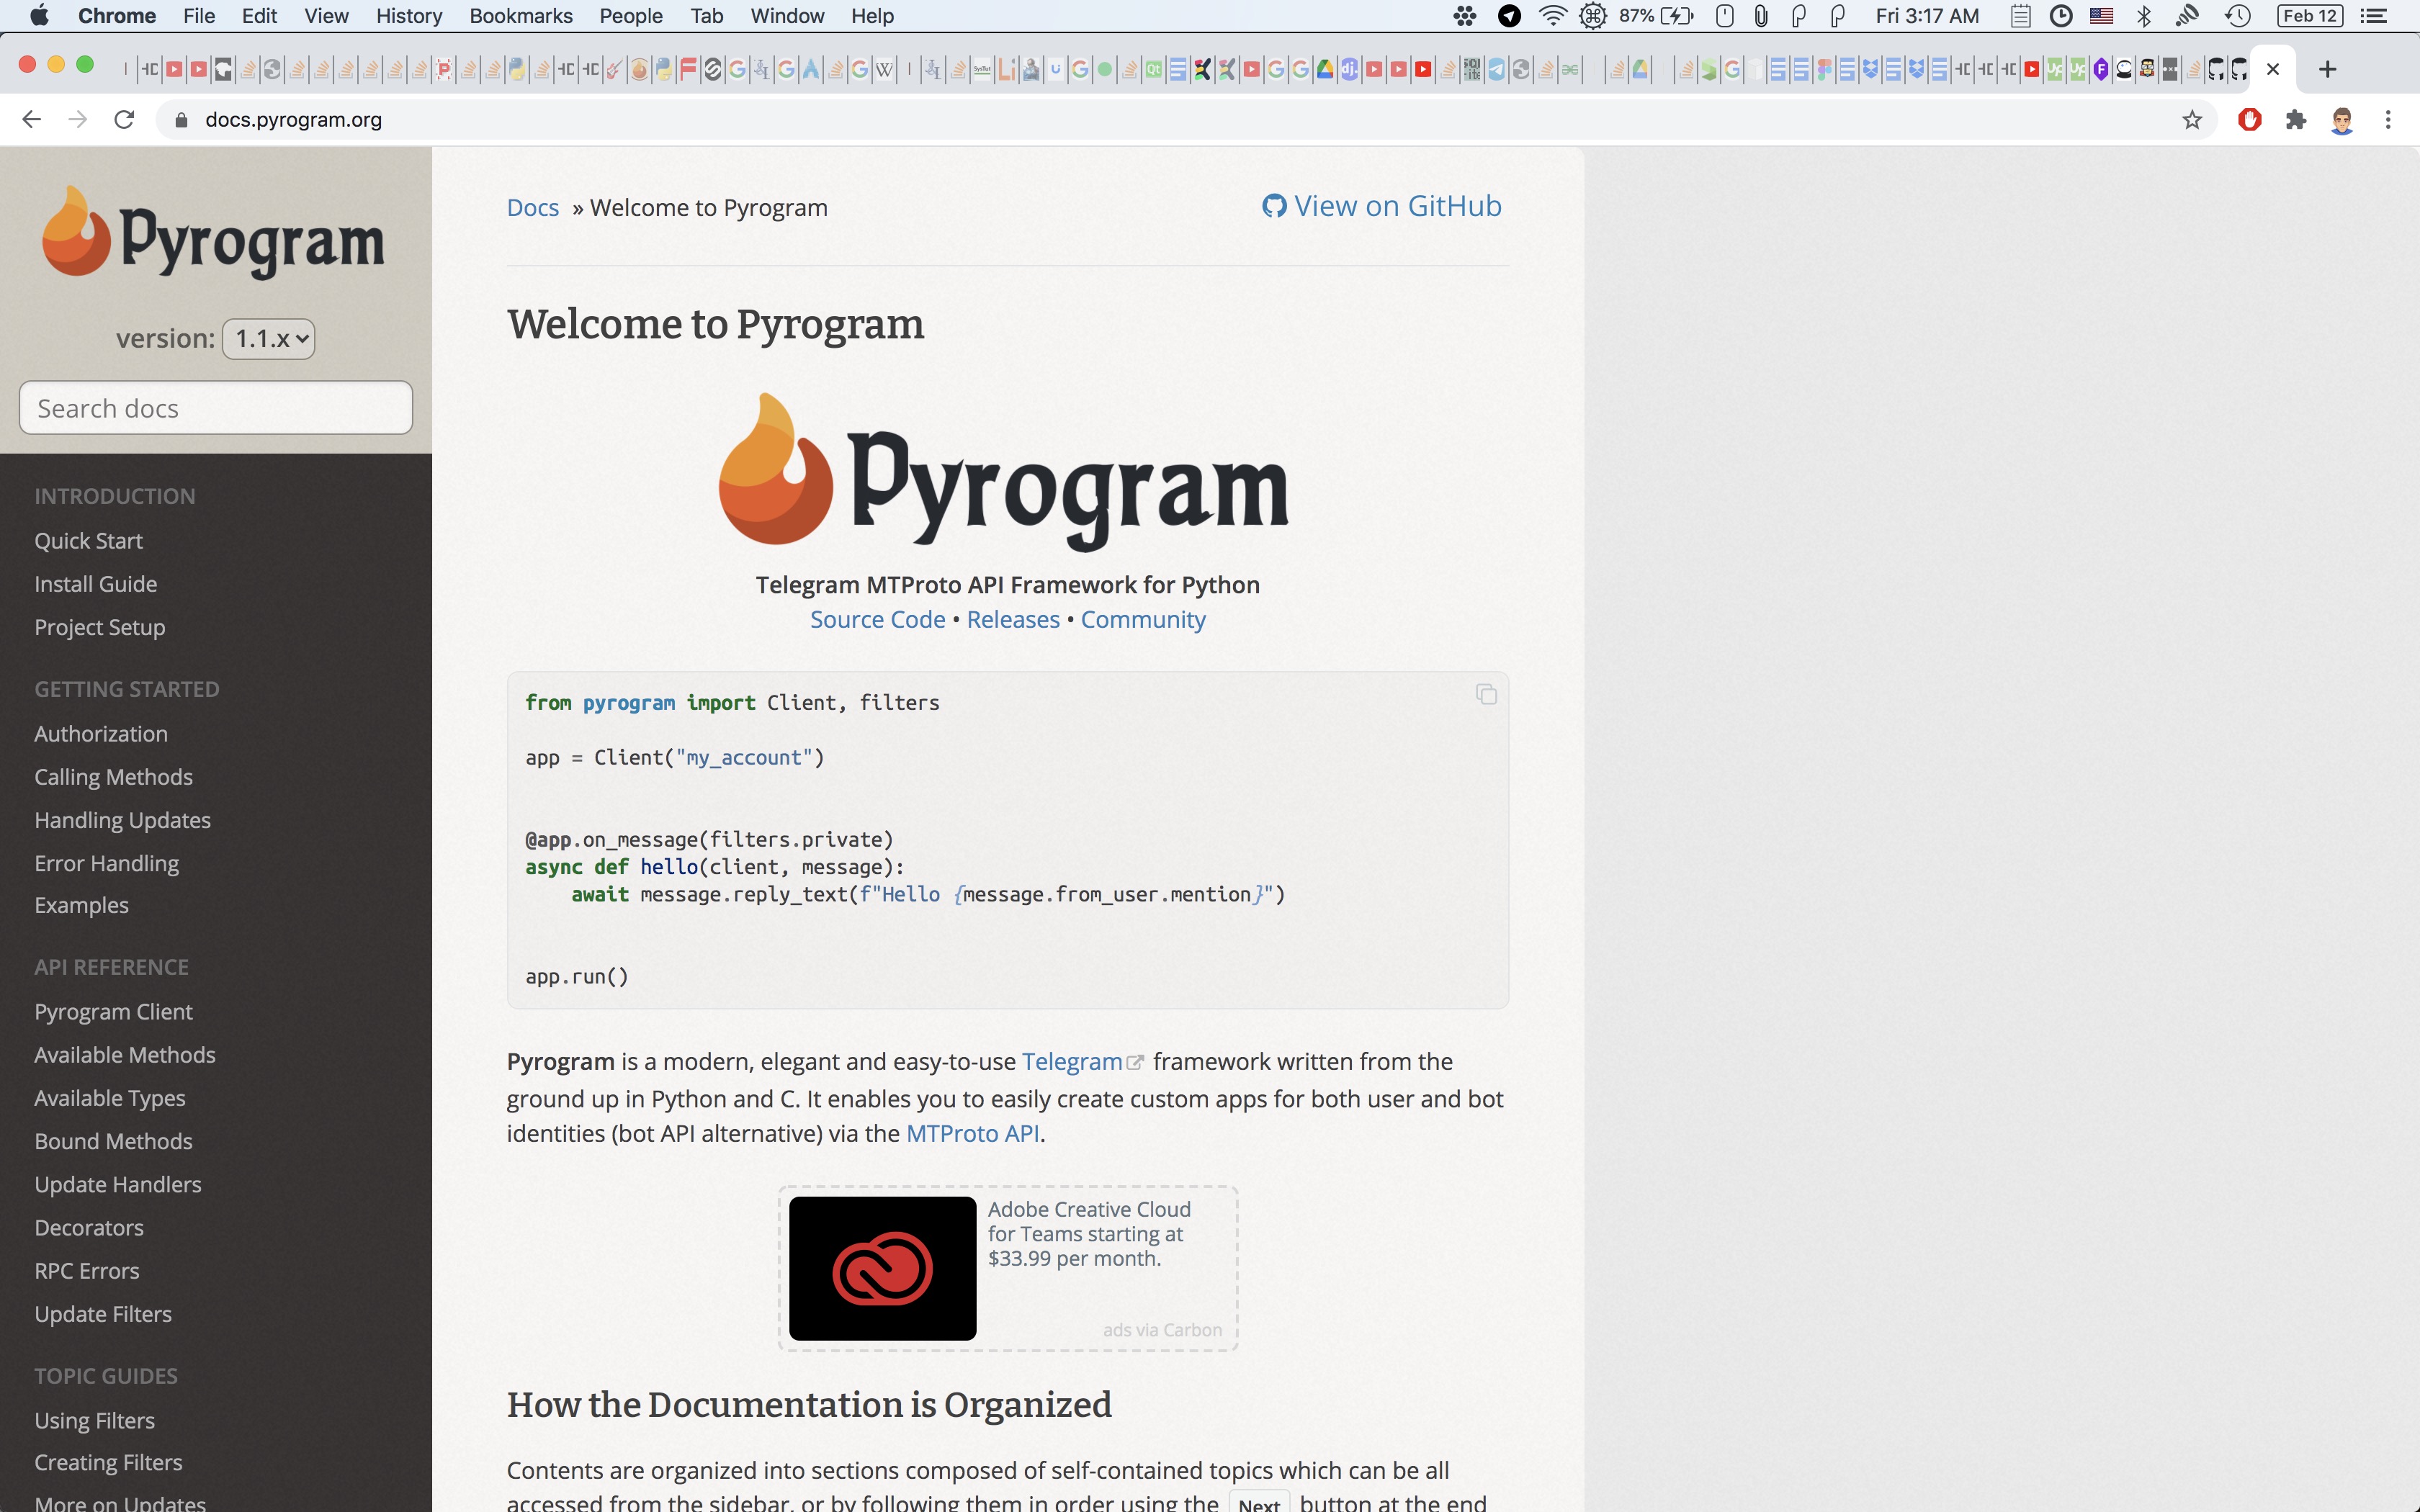Open Using Filters in sidebar
Screen dimensions: 2420x1512
pyautogui.click(x=94, y=1421)
